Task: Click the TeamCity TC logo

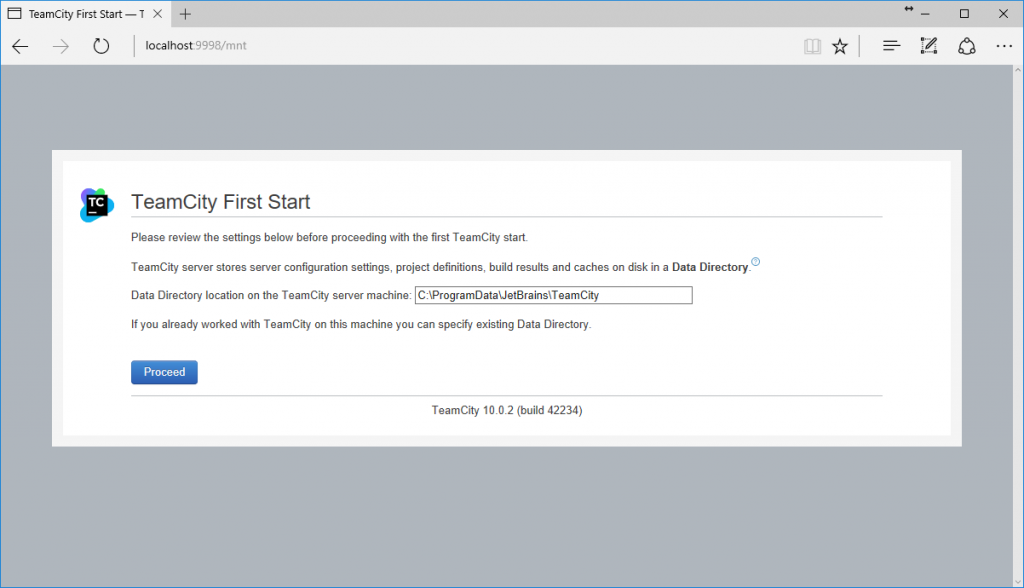Action: tap(97, 205)
